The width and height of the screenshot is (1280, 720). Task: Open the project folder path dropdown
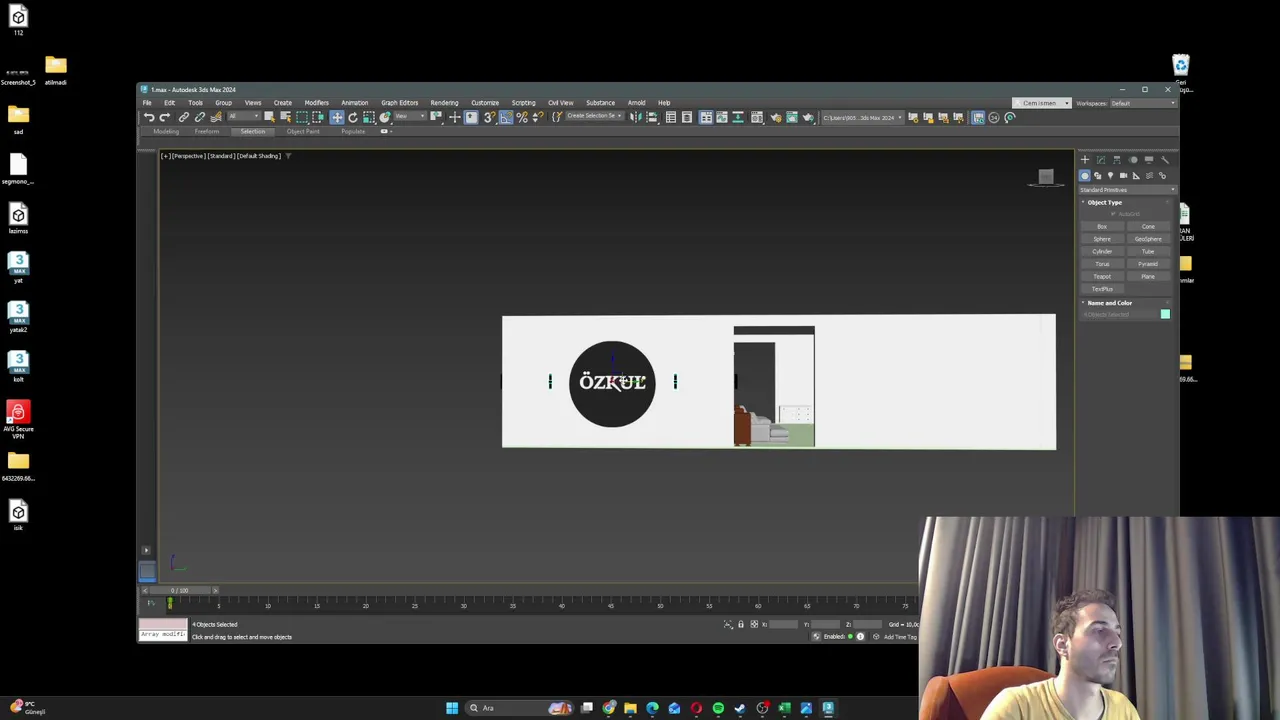coord(862,117)
